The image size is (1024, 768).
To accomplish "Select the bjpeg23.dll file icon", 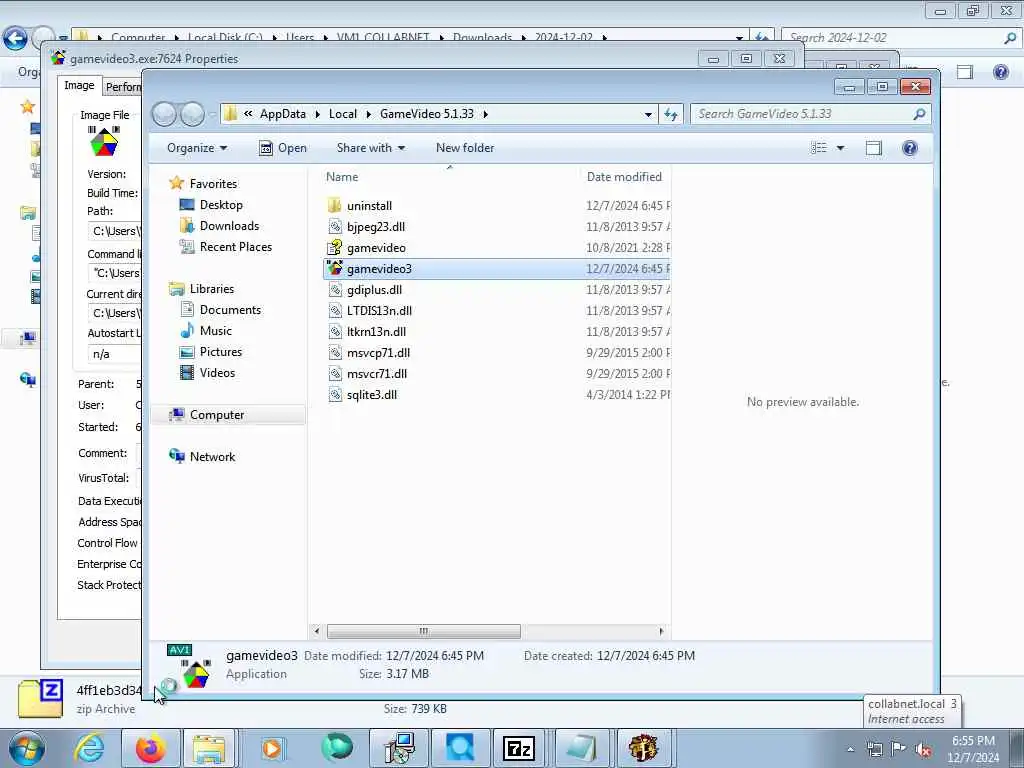I will (334, 227).
